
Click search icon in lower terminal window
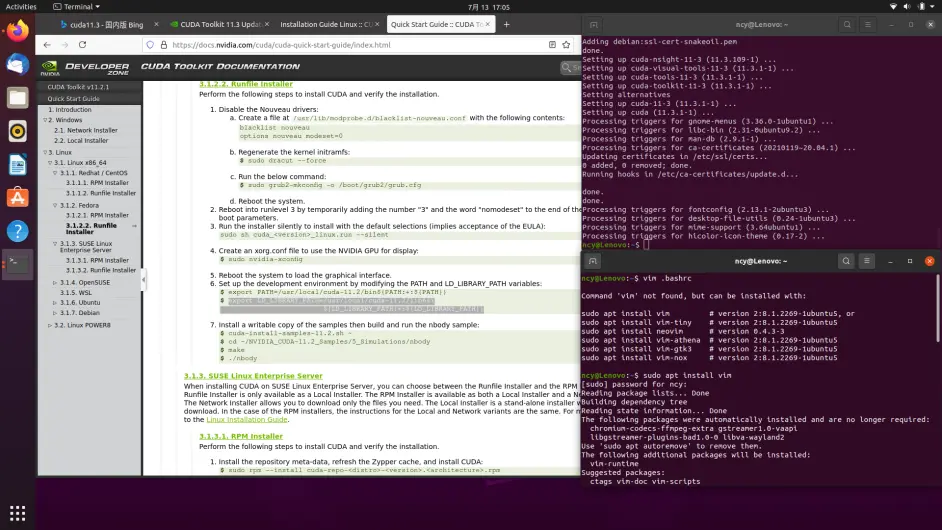pos(846,261)
